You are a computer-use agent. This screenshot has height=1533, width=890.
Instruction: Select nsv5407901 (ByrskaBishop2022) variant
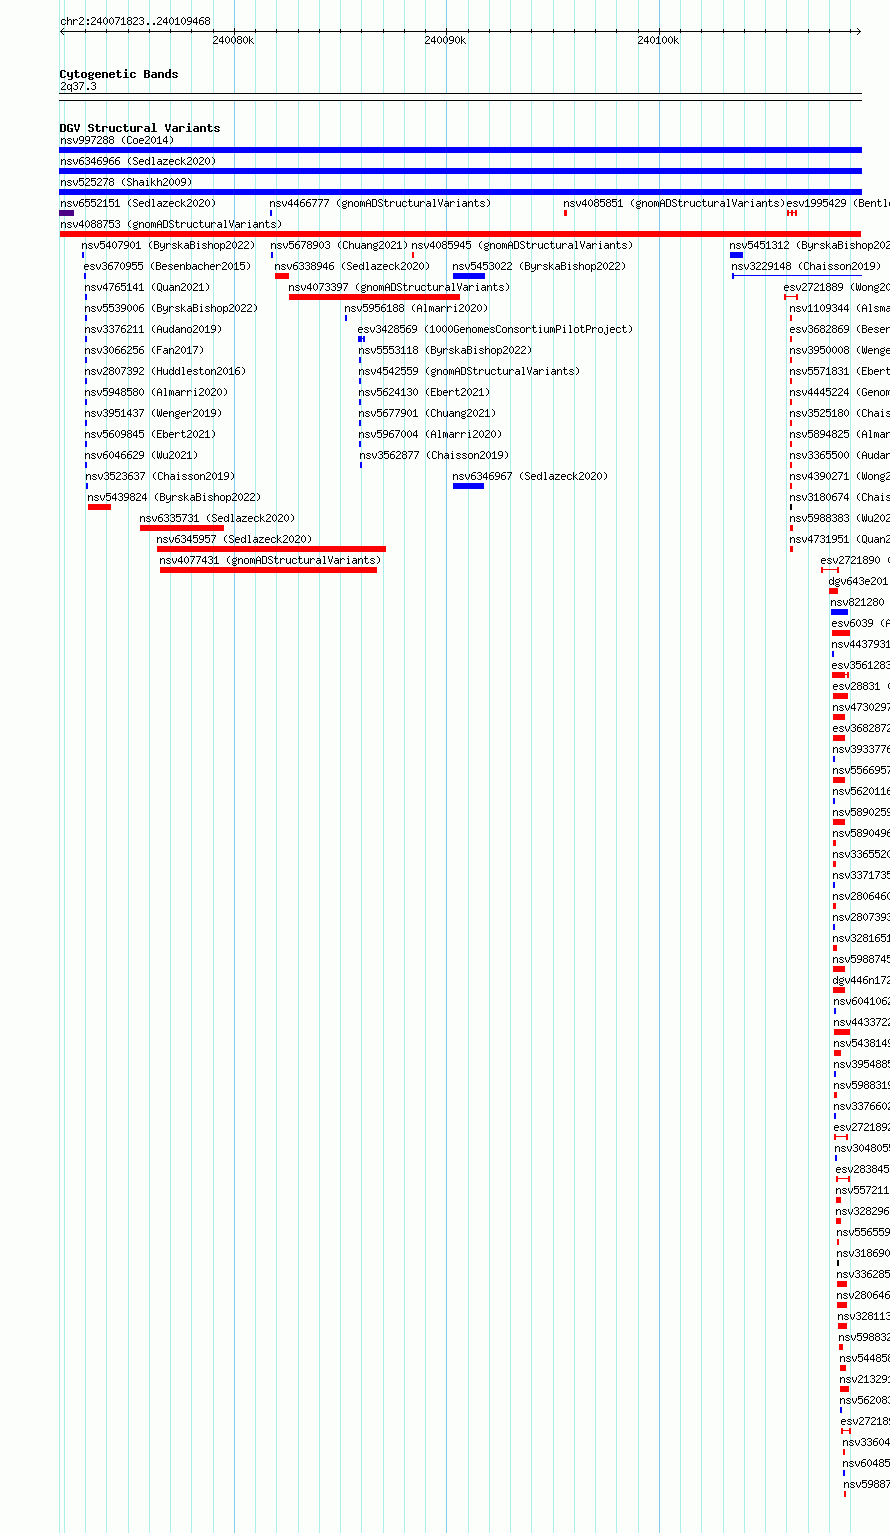pyautogui.click(x=168, y=245)
